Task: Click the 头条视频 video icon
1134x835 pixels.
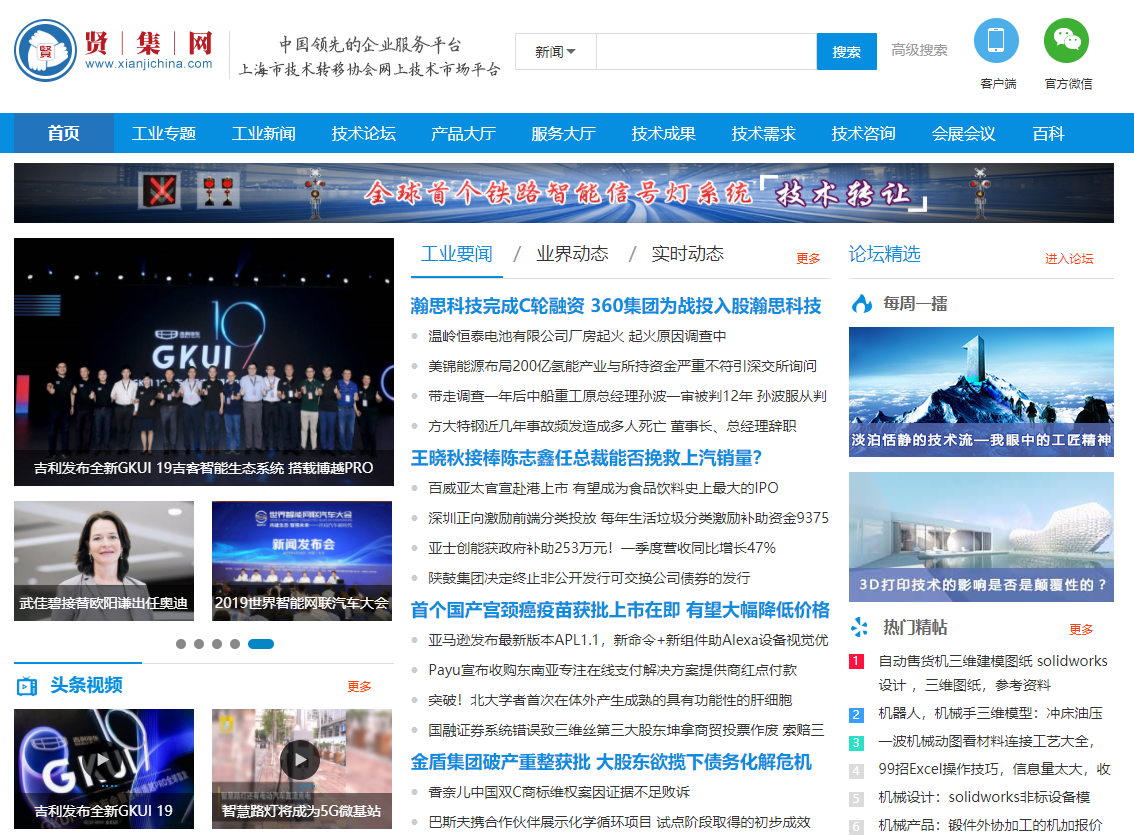Action: (27, 686)
